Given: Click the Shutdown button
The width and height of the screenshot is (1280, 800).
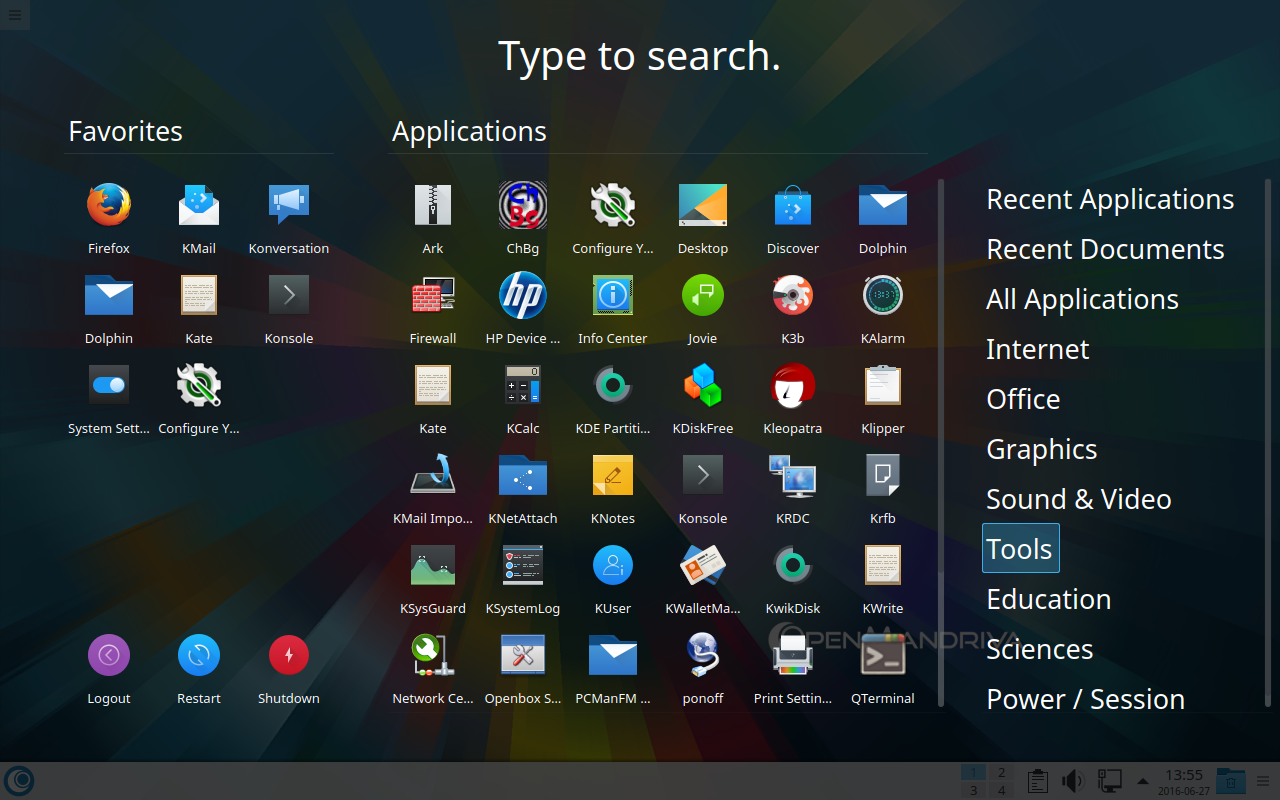Looking at the screenshot, I should [x=288, y=656].
